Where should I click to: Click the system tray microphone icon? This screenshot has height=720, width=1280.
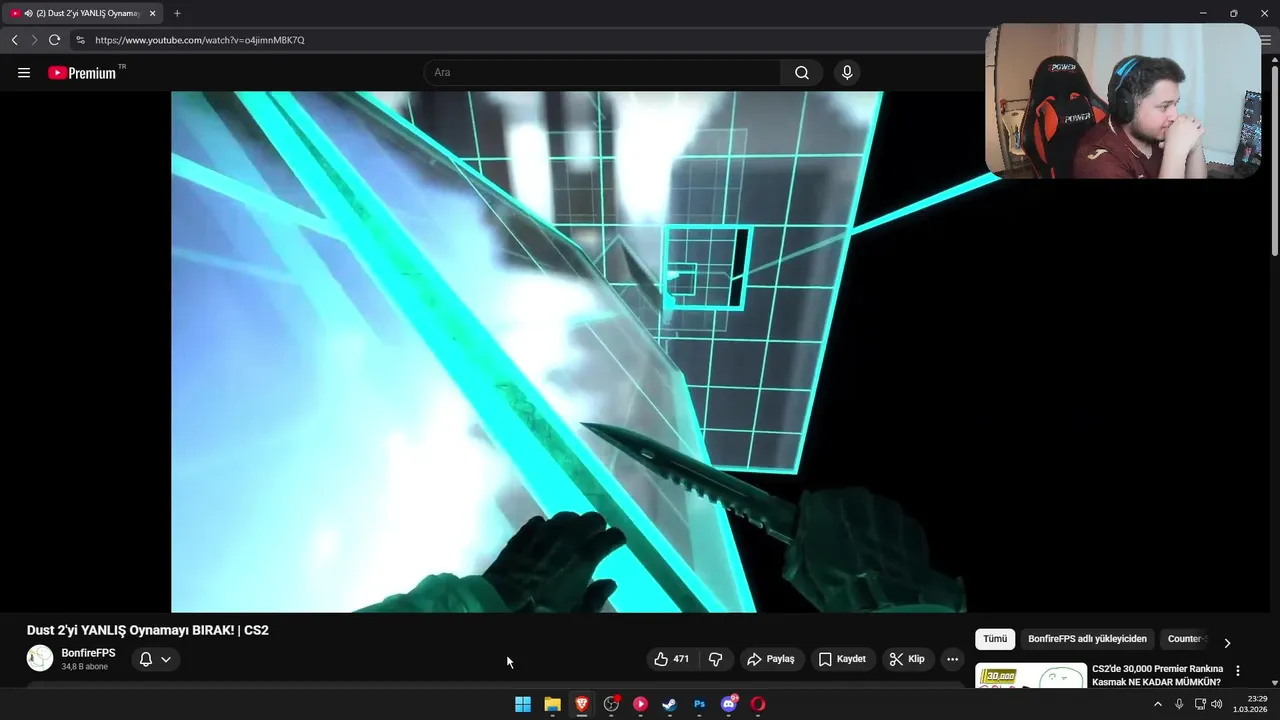click(x=1179, y=704)
